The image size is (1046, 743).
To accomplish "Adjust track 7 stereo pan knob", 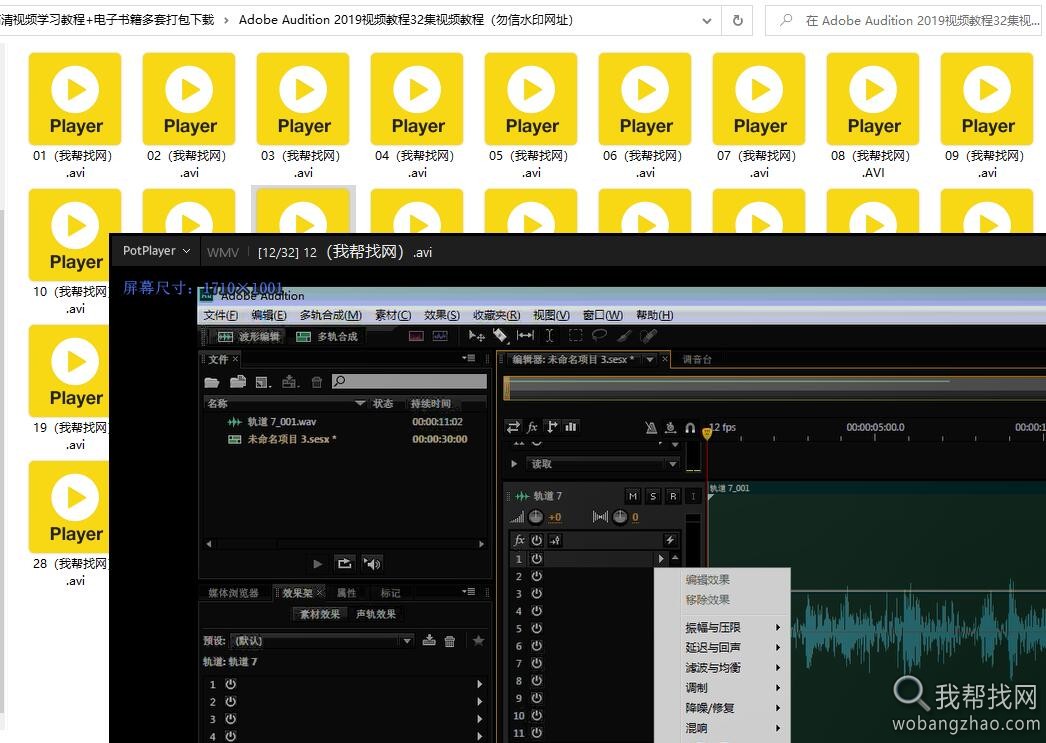I will click(620, 517).
